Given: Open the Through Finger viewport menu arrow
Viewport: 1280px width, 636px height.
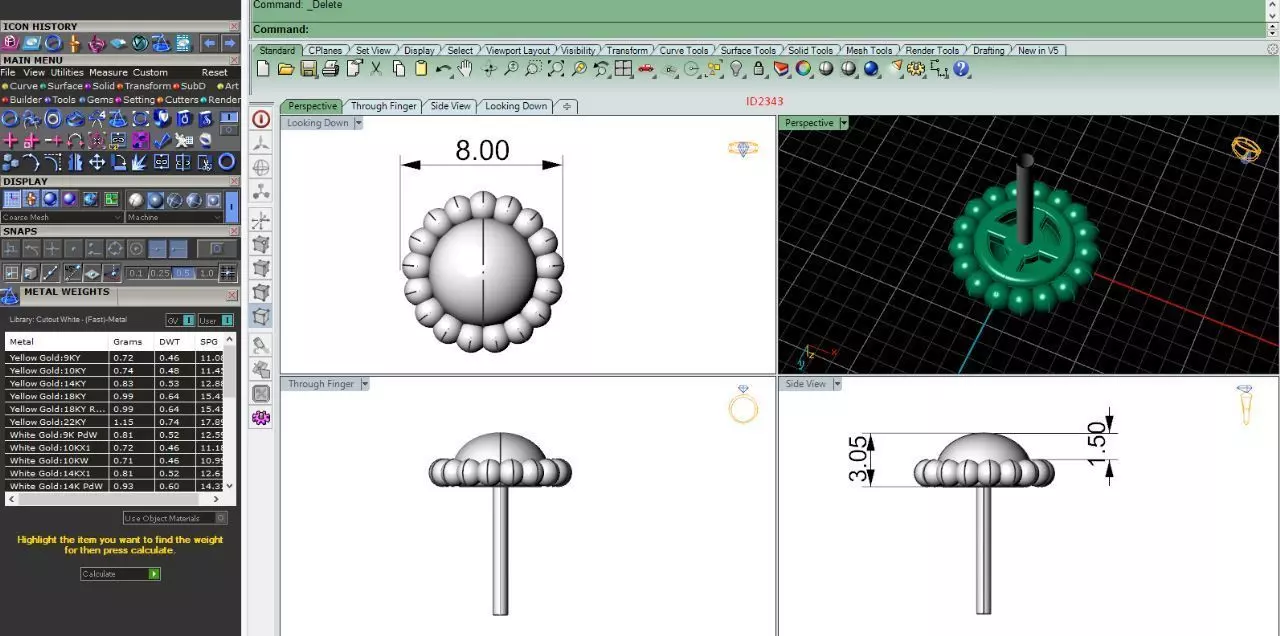Looking at the screenshot, I should [365, 384].
